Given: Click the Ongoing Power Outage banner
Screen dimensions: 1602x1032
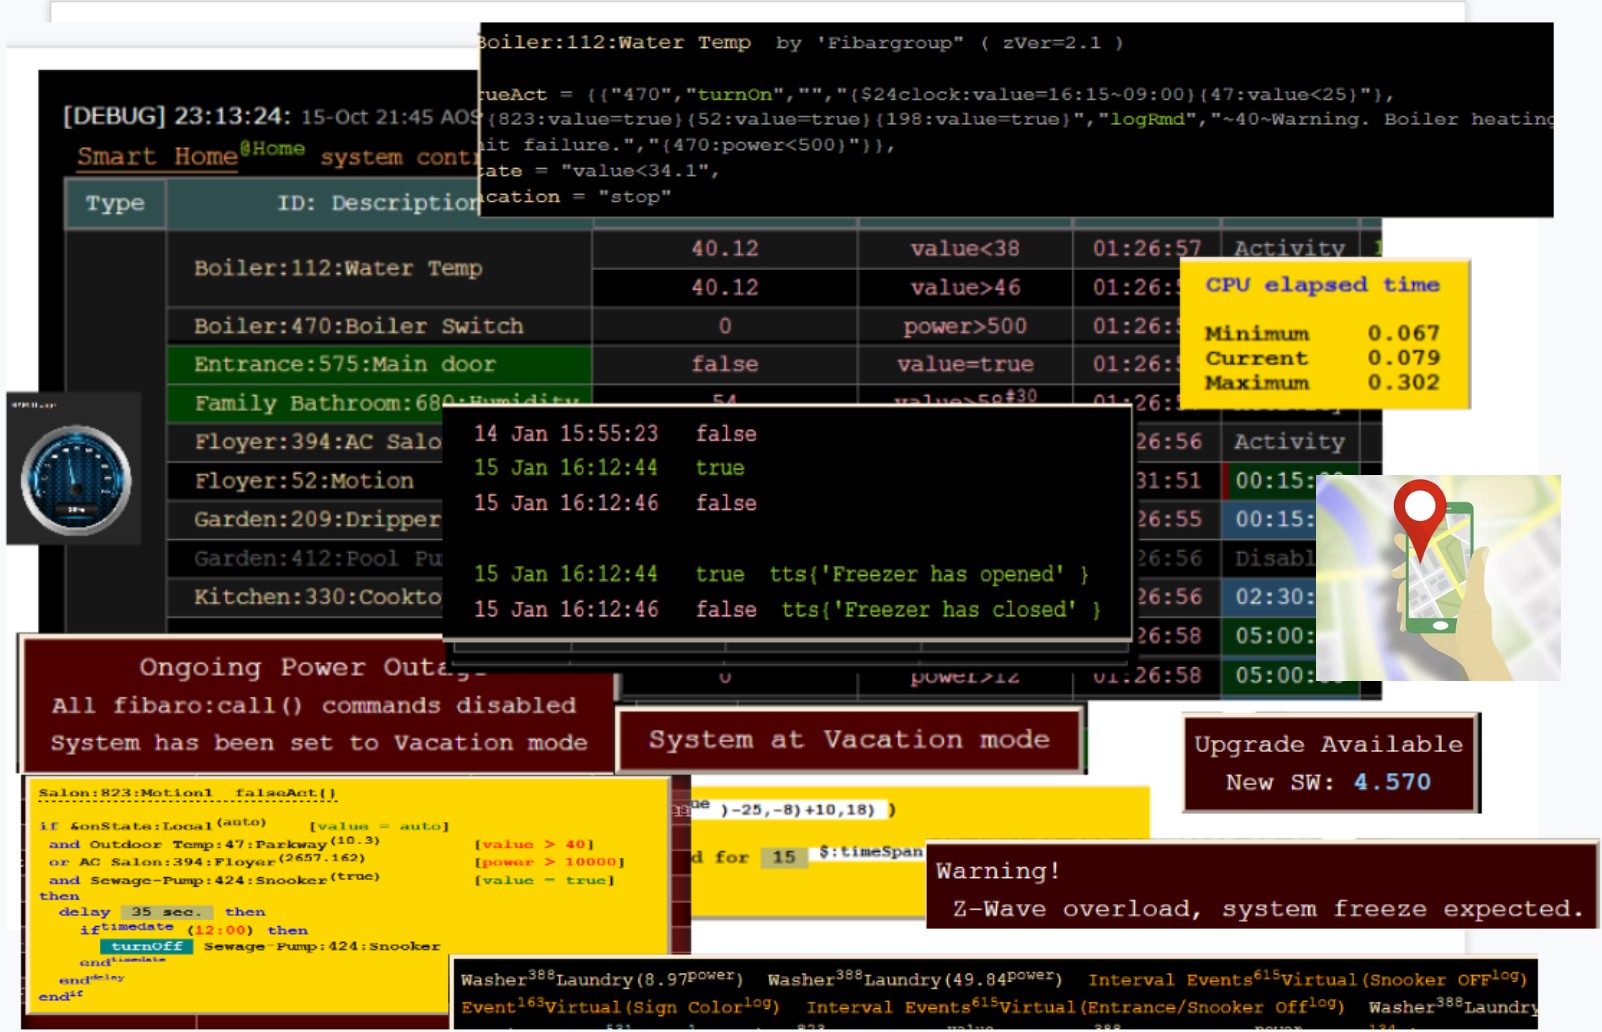Looking at the screenshot, I should 318,704.
